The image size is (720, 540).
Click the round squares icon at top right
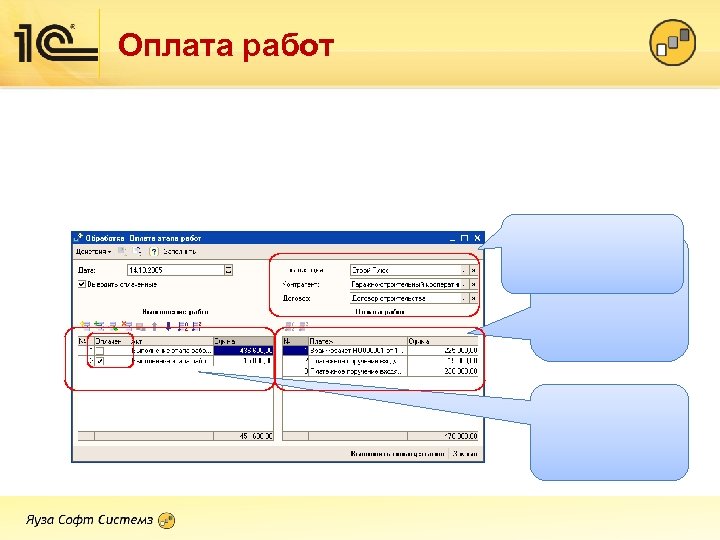pos(673,42)
